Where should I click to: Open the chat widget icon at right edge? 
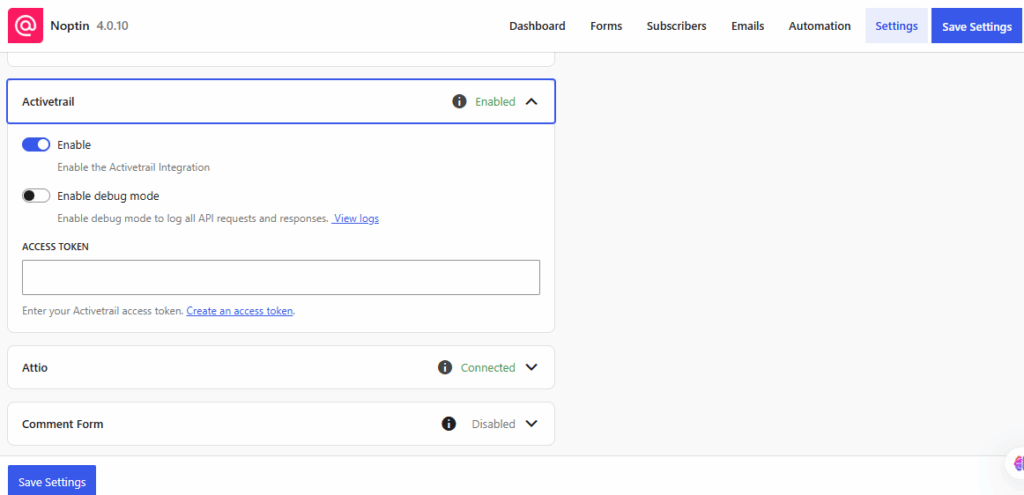coord(1017,463)
